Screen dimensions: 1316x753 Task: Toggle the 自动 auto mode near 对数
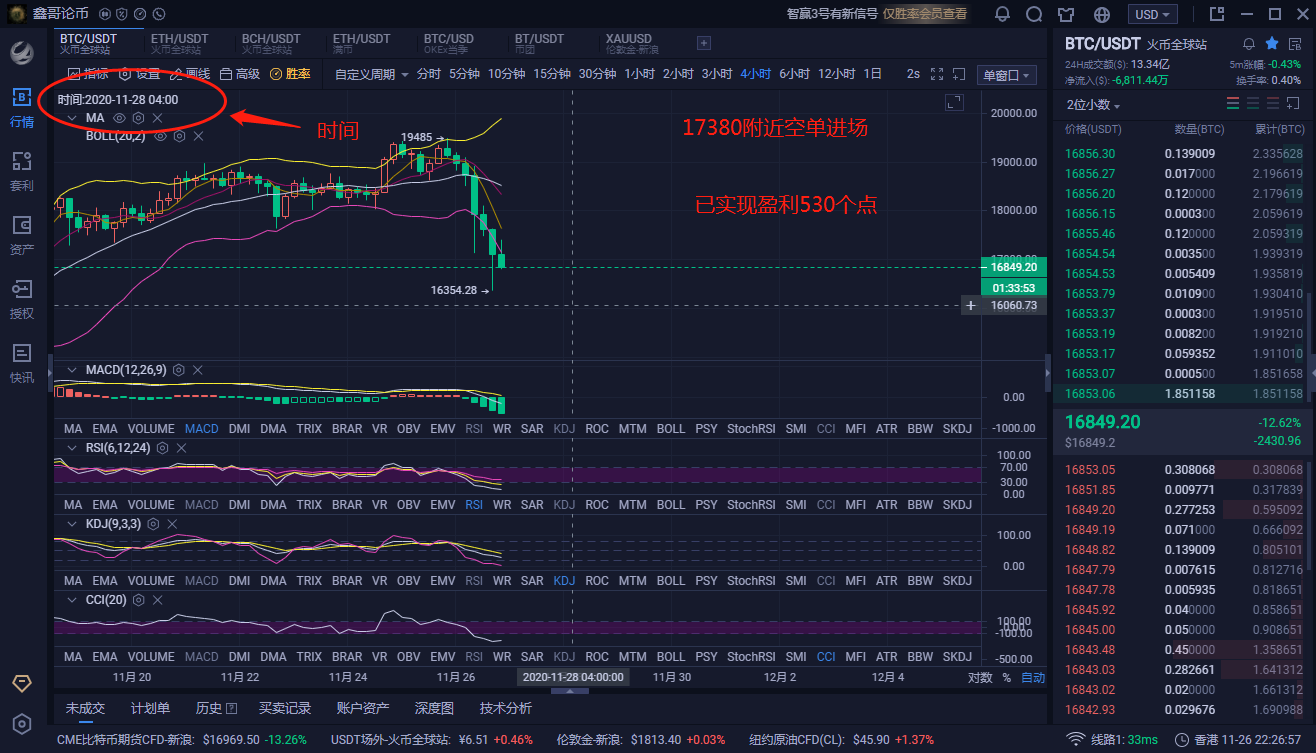click(1032, 677)
